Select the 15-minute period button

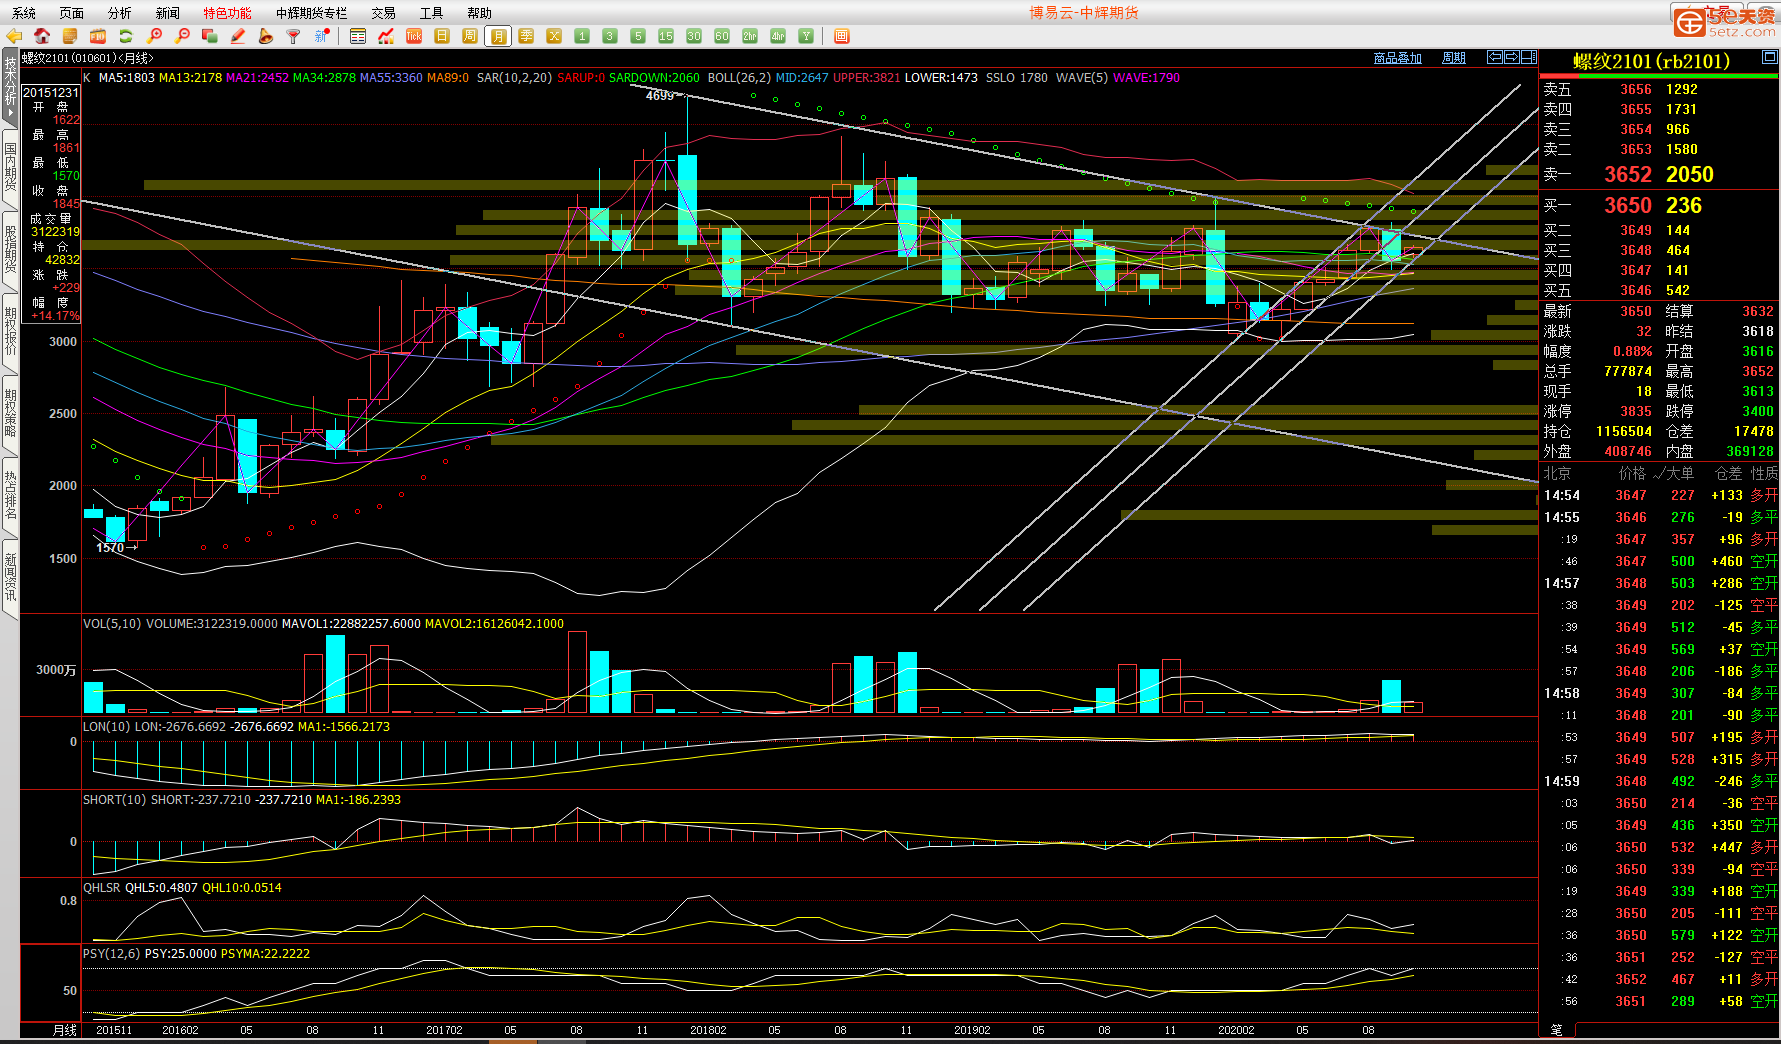(x=666, y=36)
